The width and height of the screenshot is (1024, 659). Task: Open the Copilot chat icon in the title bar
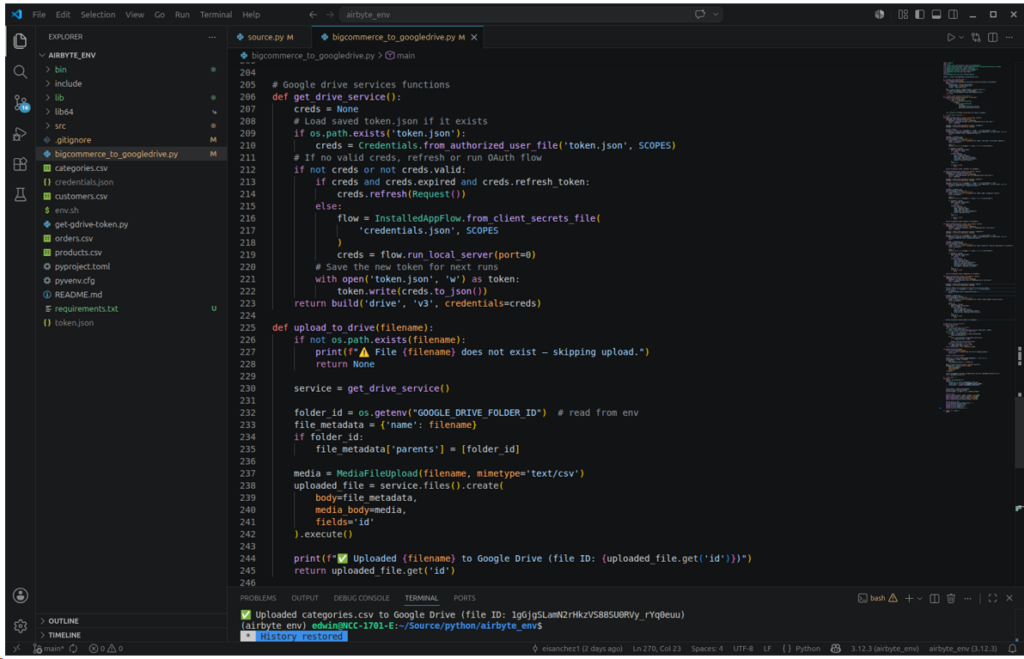(700, 14)
